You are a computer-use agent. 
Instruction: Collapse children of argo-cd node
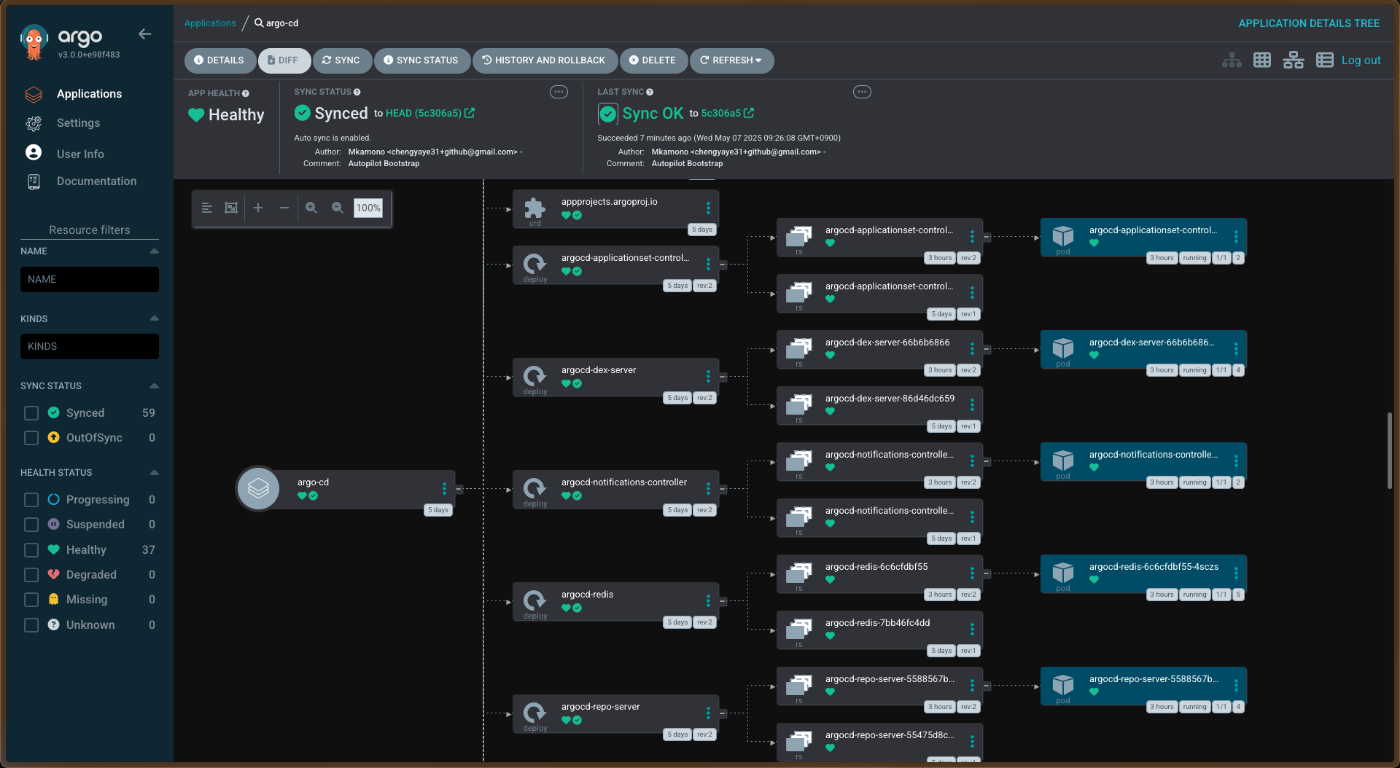(x=459, y=489)
